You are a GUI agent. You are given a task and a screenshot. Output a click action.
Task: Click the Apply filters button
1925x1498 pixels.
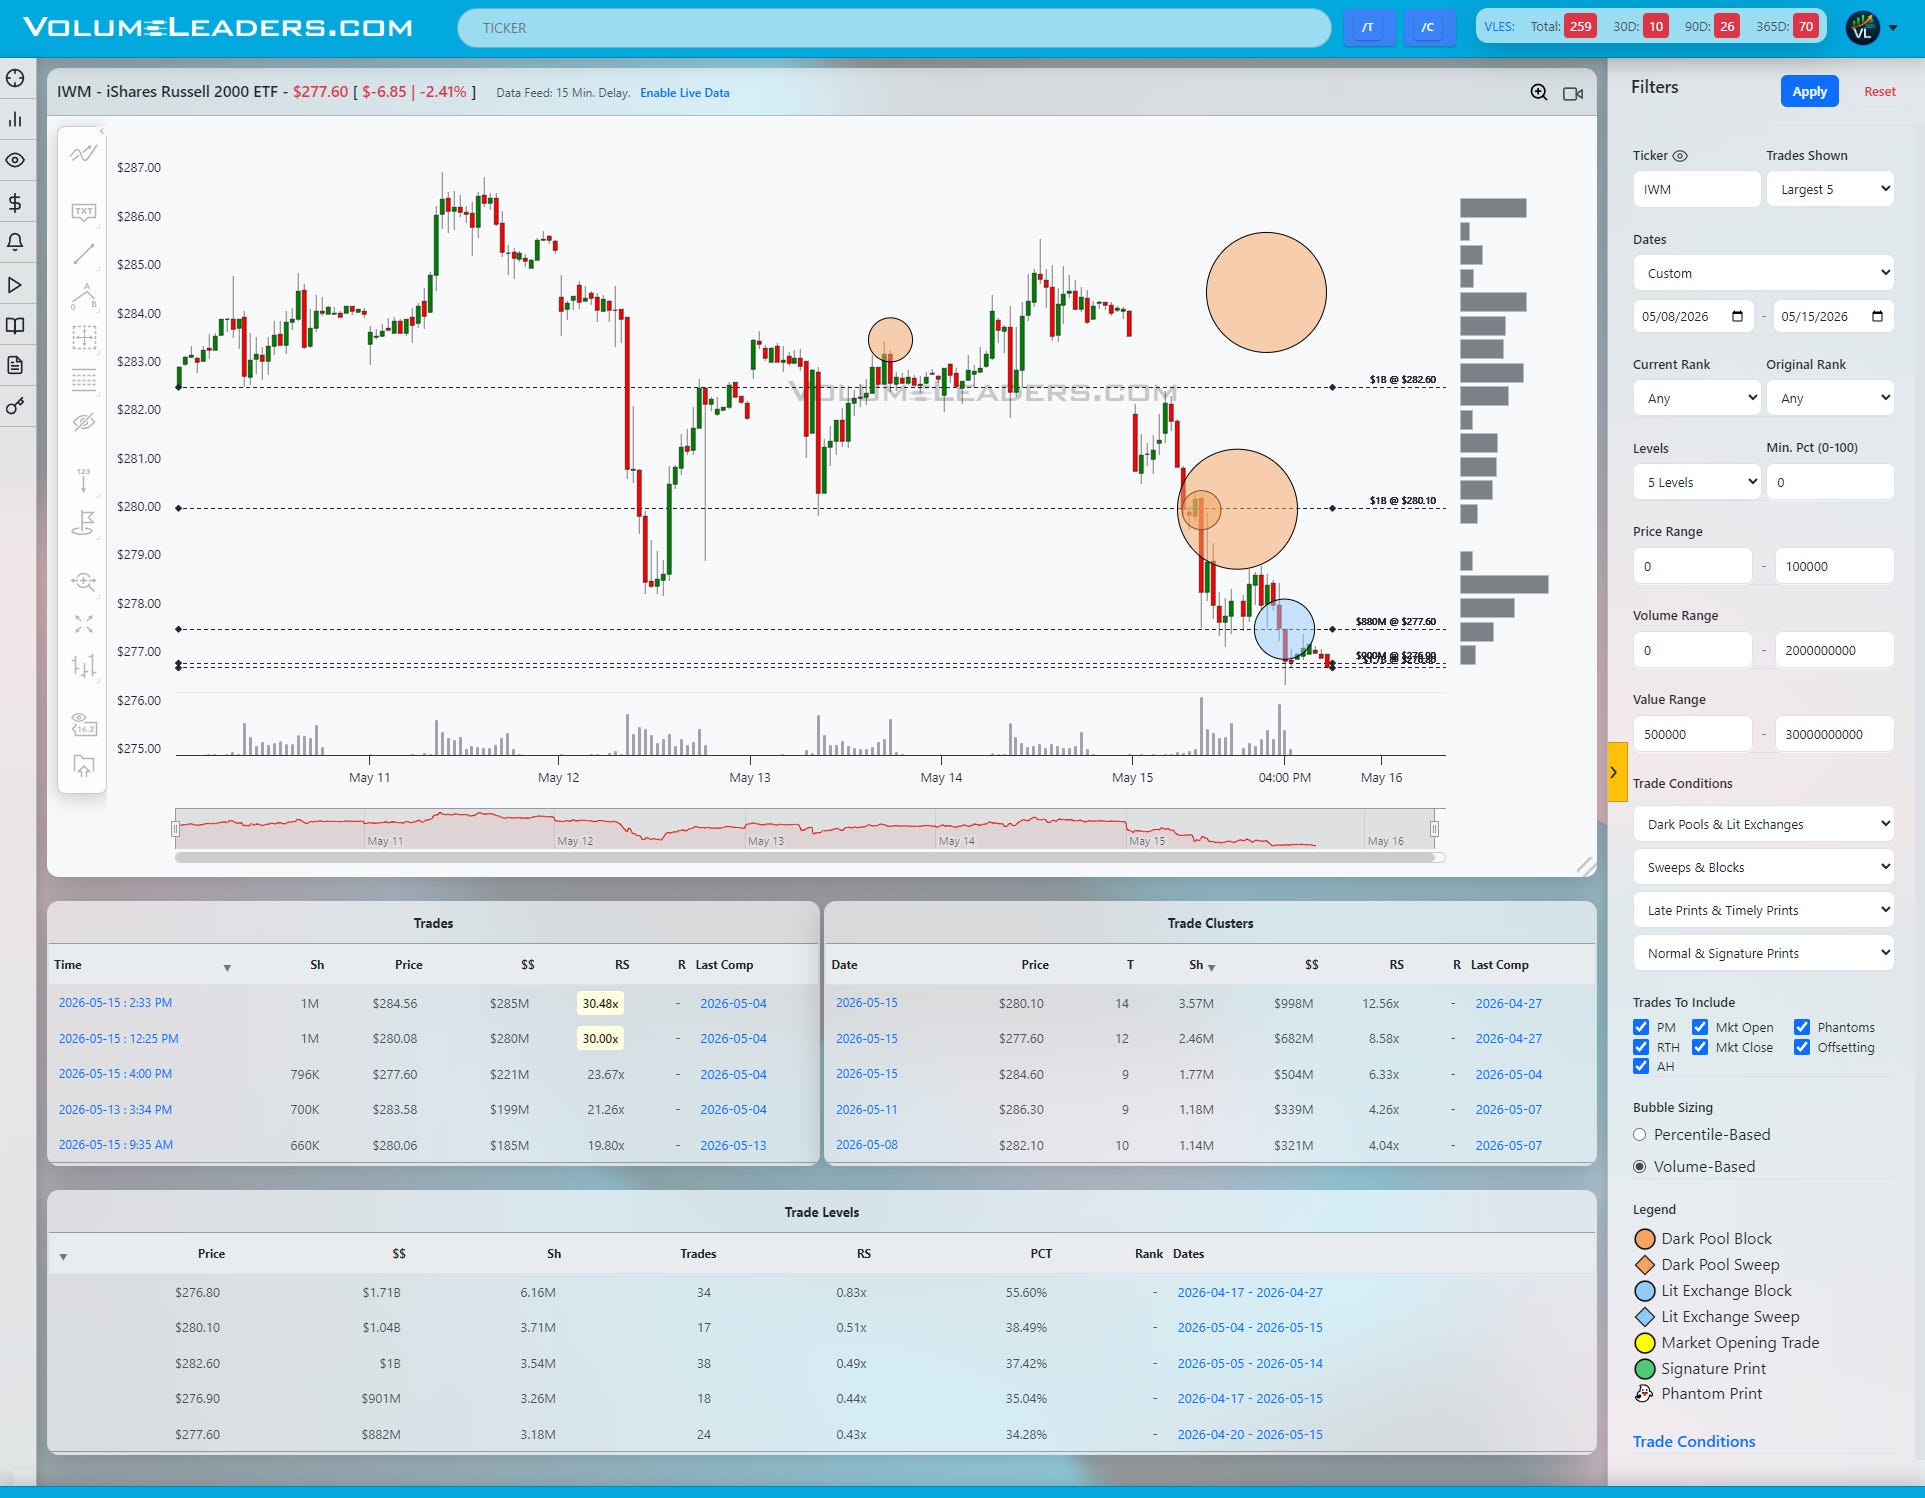coord(1809,91)
